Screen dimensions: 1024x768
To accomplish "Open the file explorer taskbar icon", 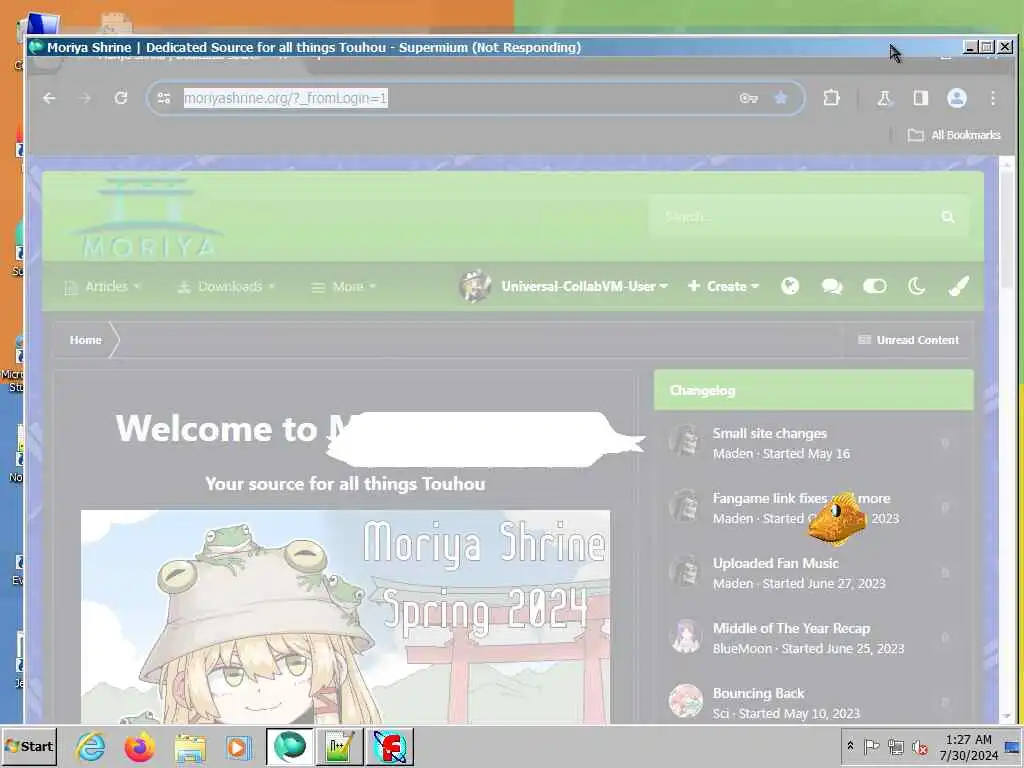I will click(x=190, y=748).
